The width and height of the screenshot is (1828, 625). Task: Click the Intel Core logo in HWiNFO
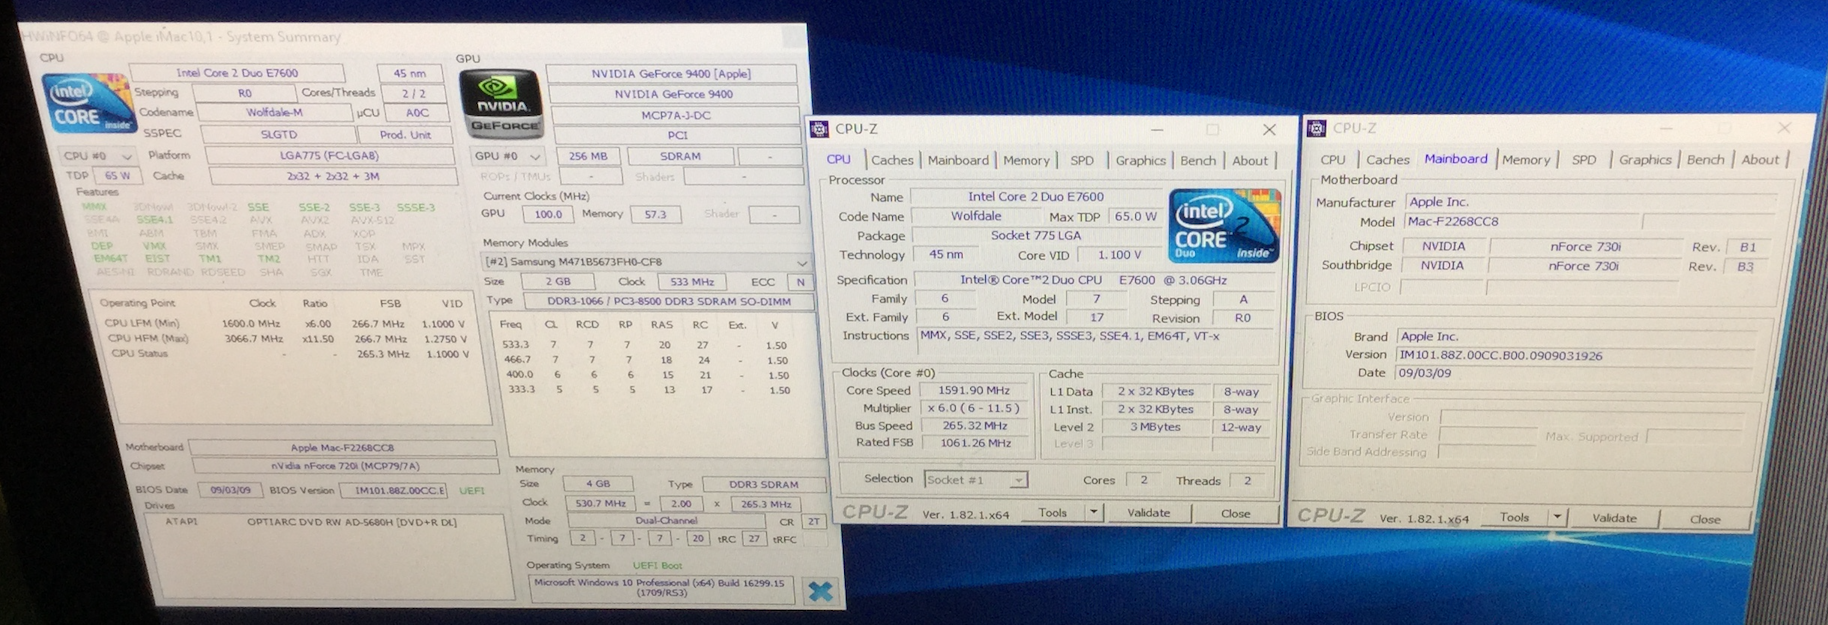88,103
